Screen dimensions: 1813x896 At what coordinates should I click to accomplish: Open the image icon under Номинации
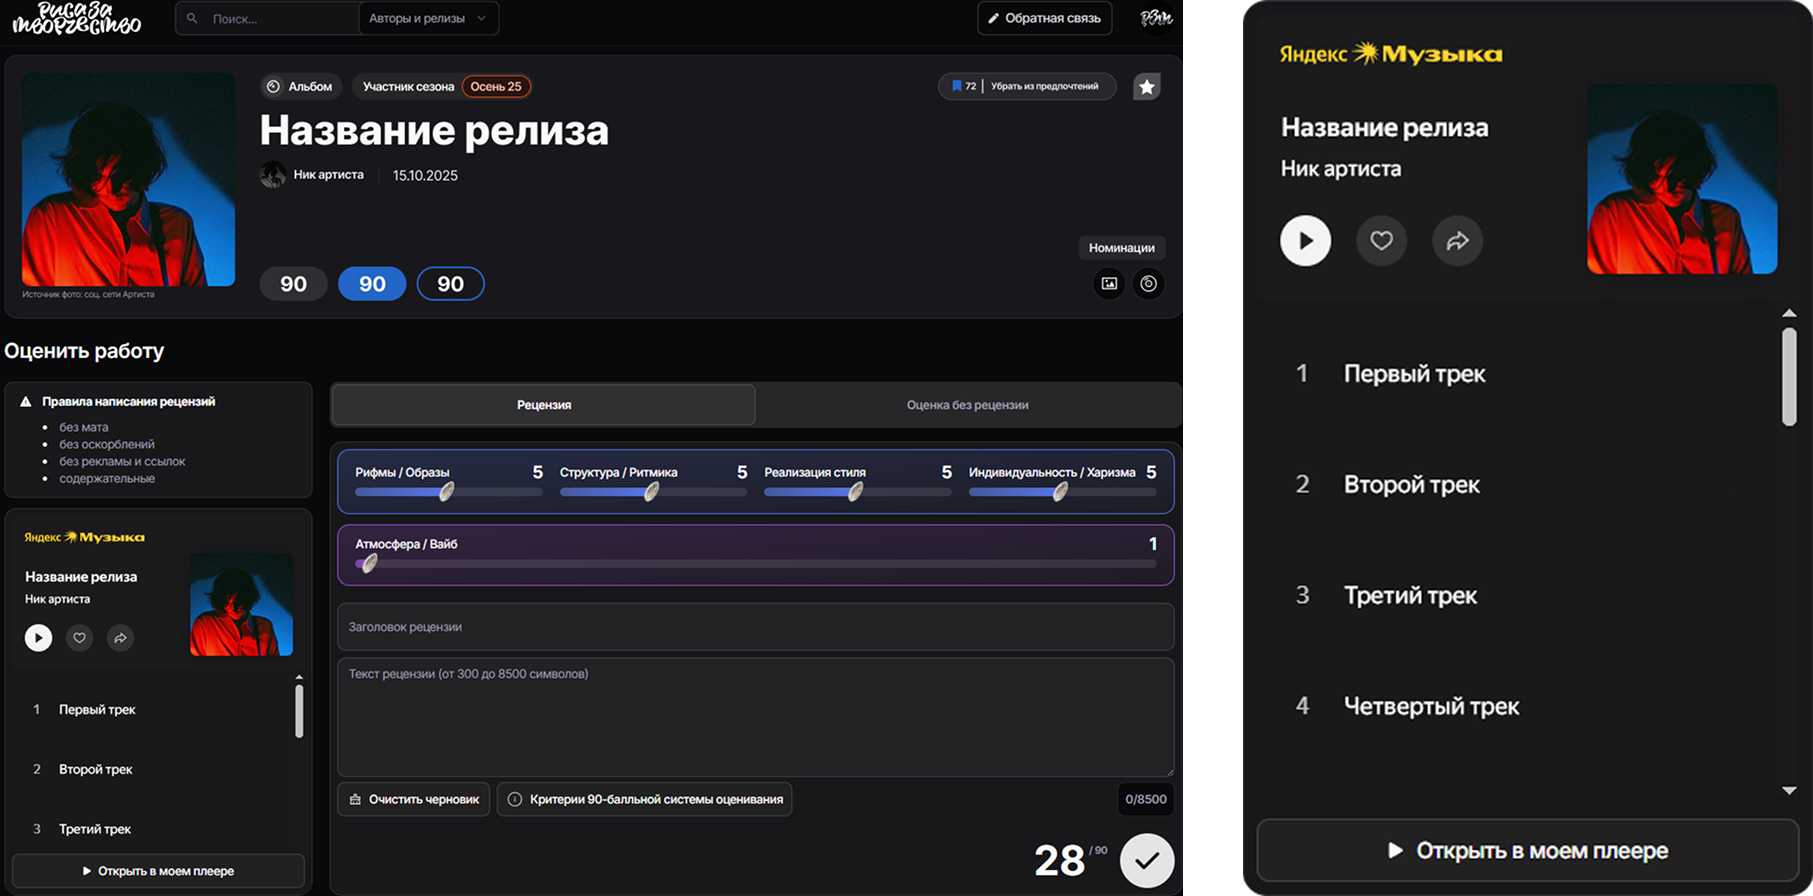1109,284
